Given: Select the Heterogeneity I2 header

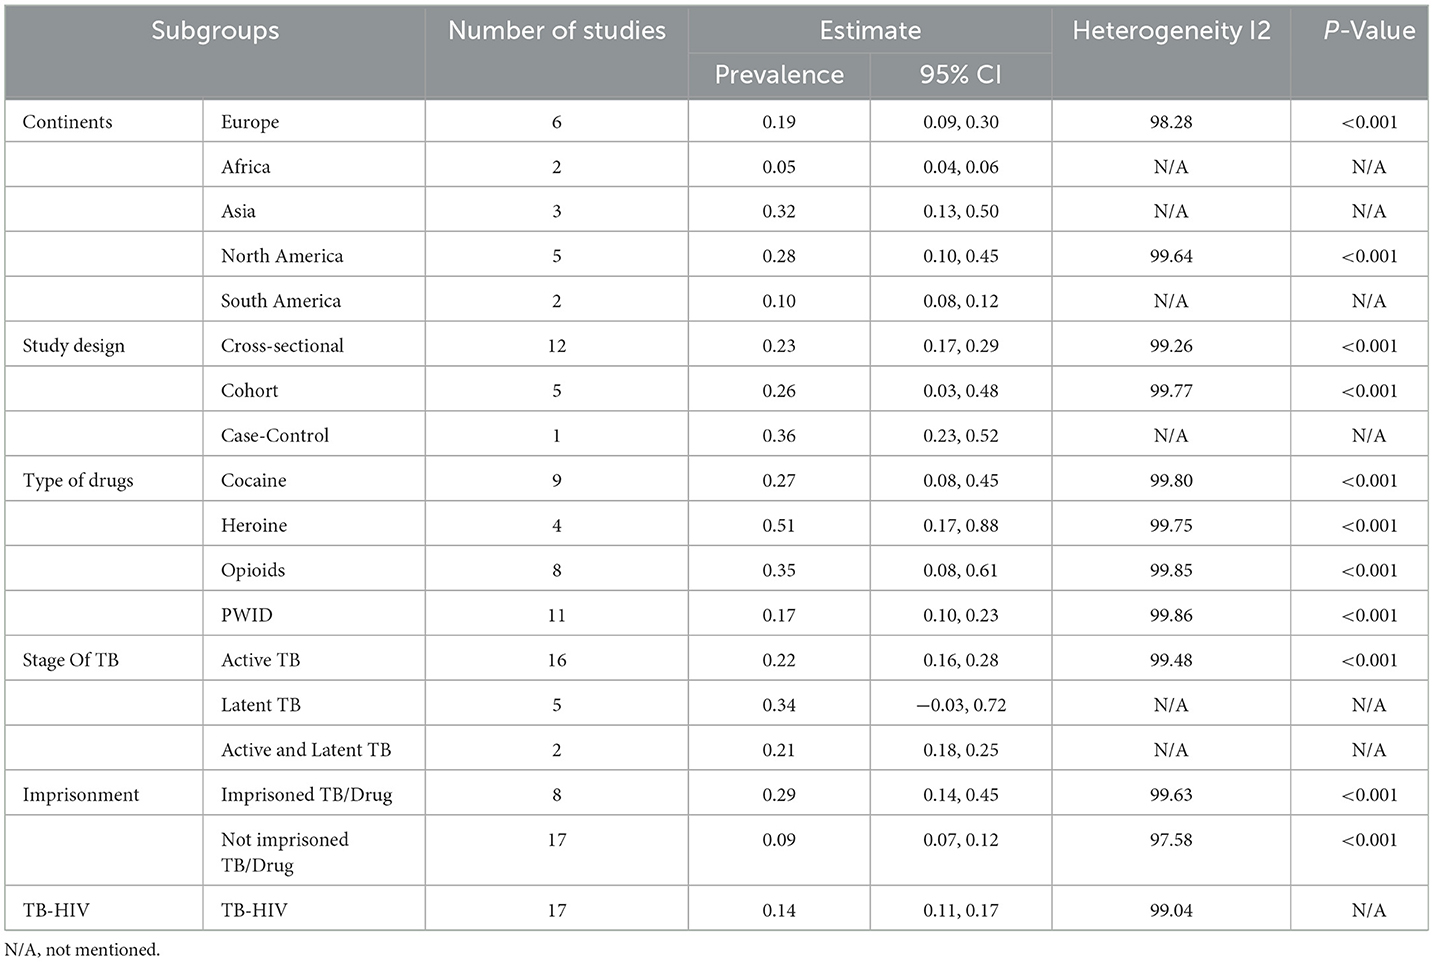Looking at the screenshot, I should [x=1171, y=31].
